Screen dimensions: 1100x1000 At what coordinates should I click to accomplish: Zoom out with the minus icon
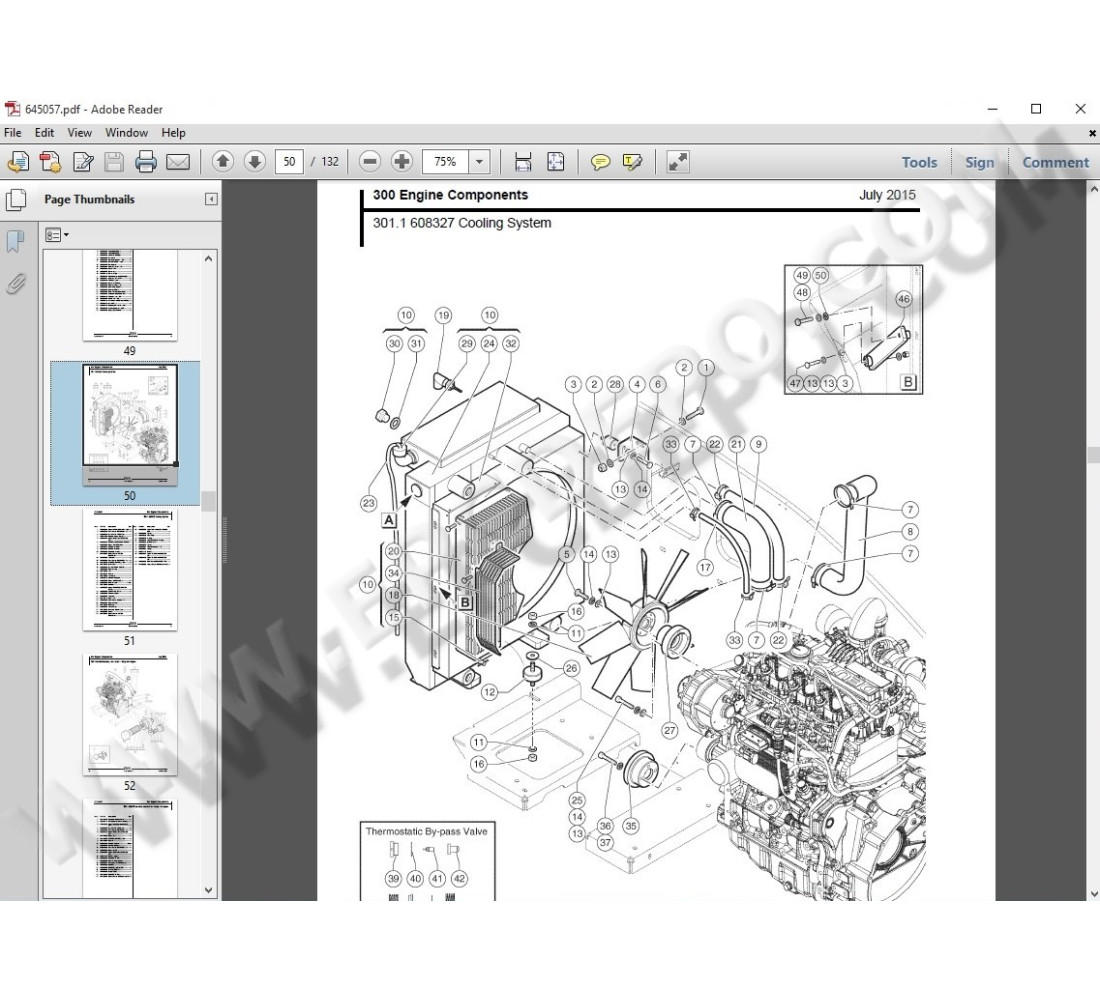[369, 161]
